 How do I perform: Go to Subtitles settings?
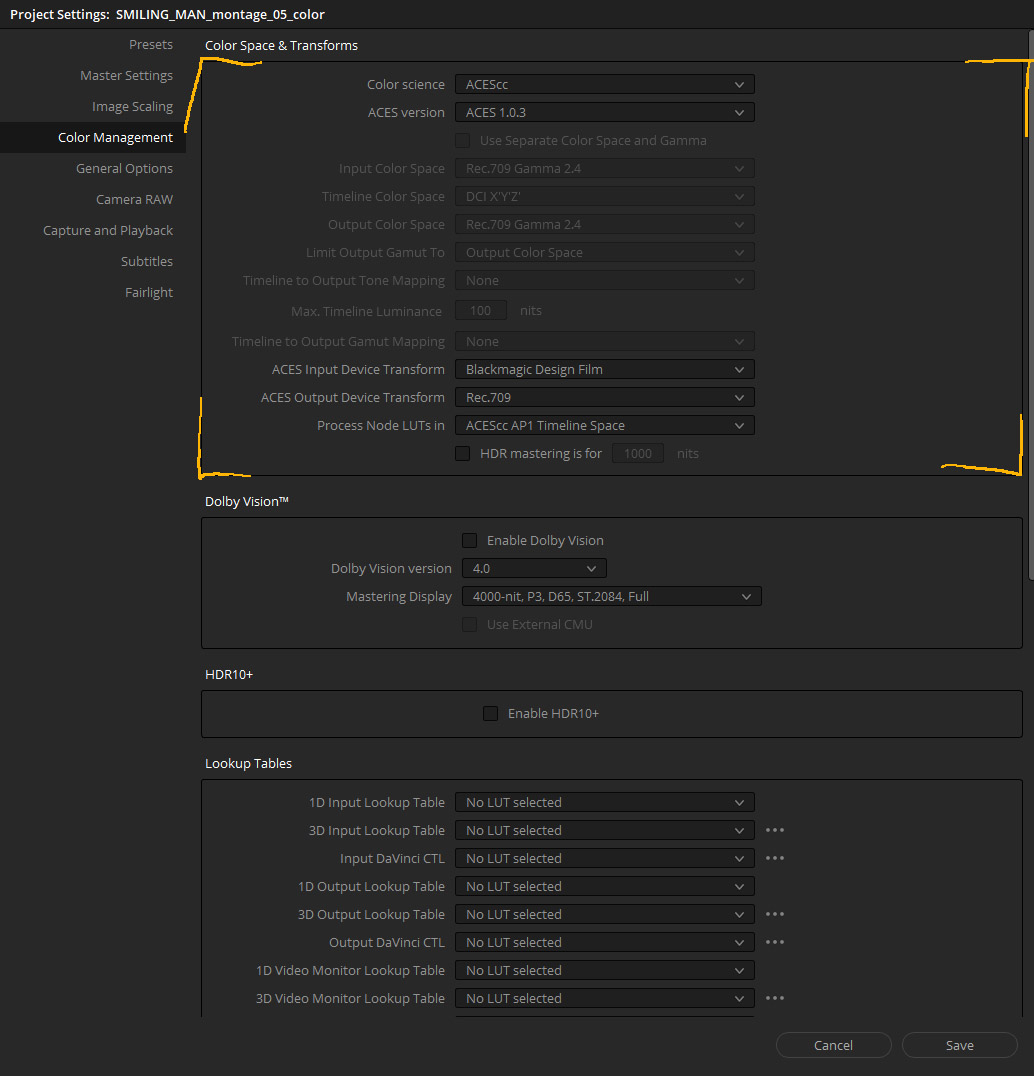(x=147, y=261)
